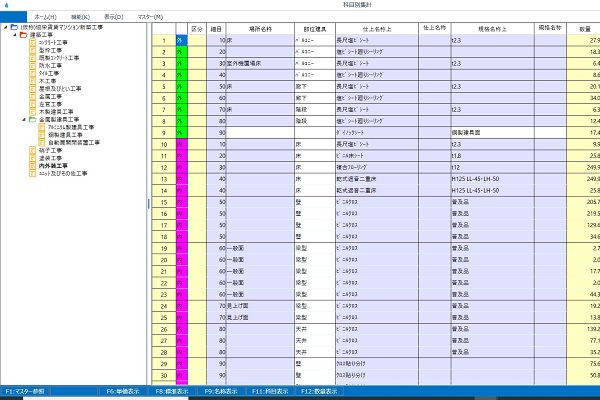600x400 pixels.
Task: Open the ホーム(H) ribbon tab
Action: pyautogui.click(x=46, y=17)
